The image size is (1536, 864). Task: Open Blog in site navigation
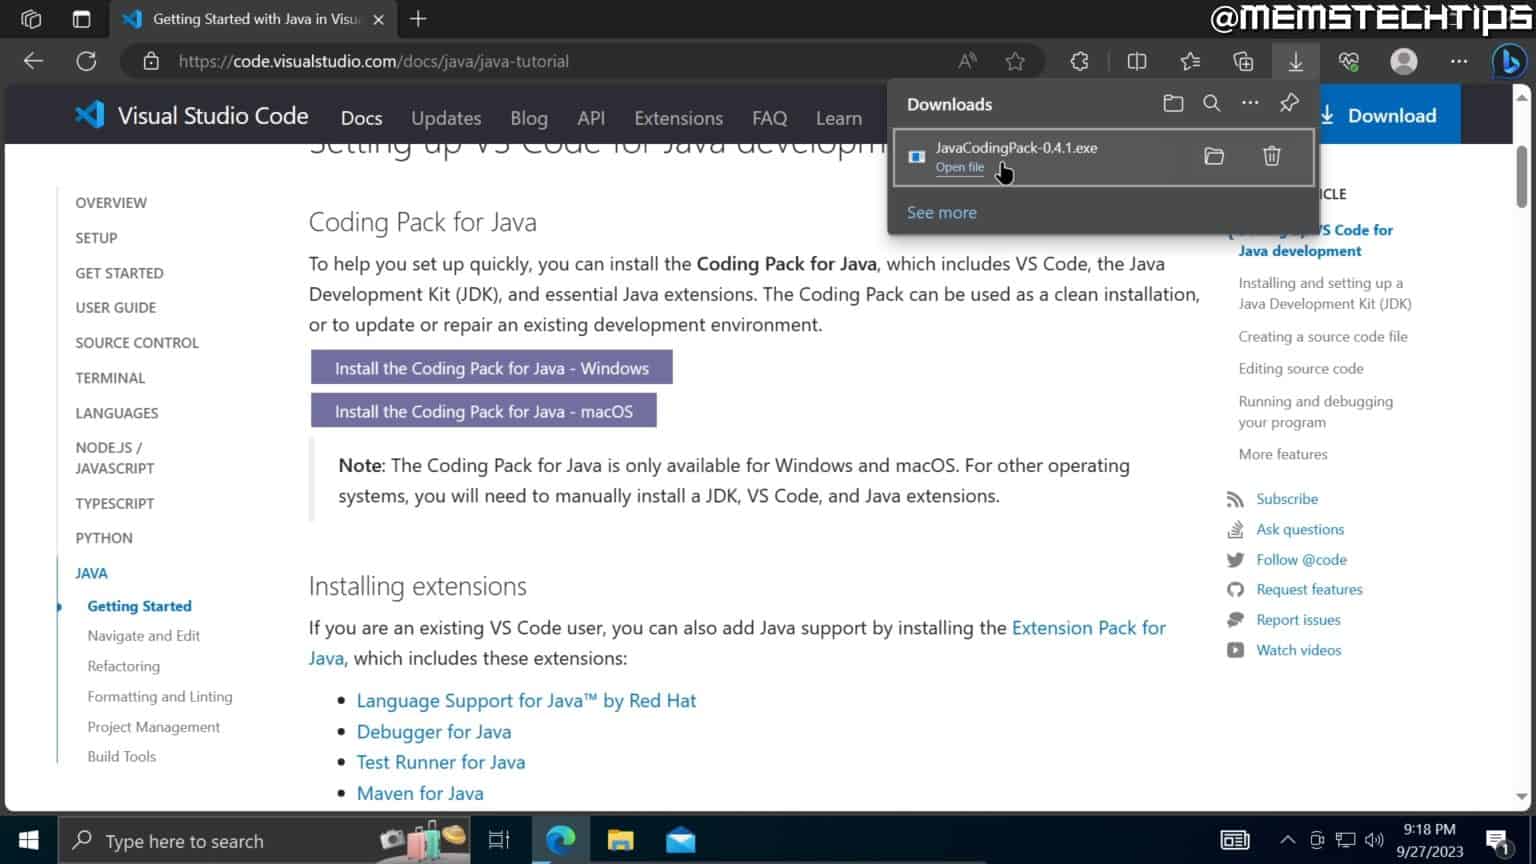click(529, 118)
